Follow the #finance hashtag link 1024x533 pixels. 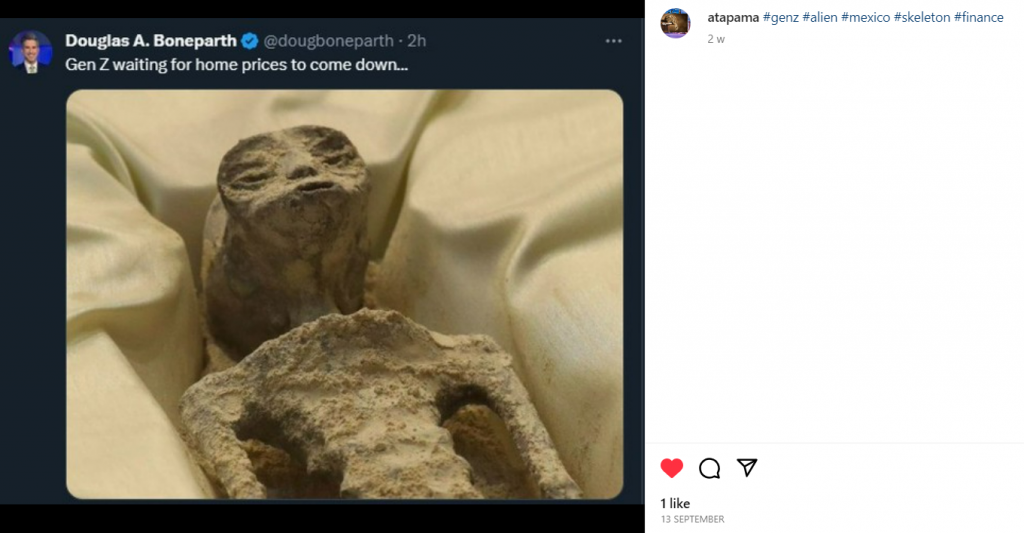point(979,18)
